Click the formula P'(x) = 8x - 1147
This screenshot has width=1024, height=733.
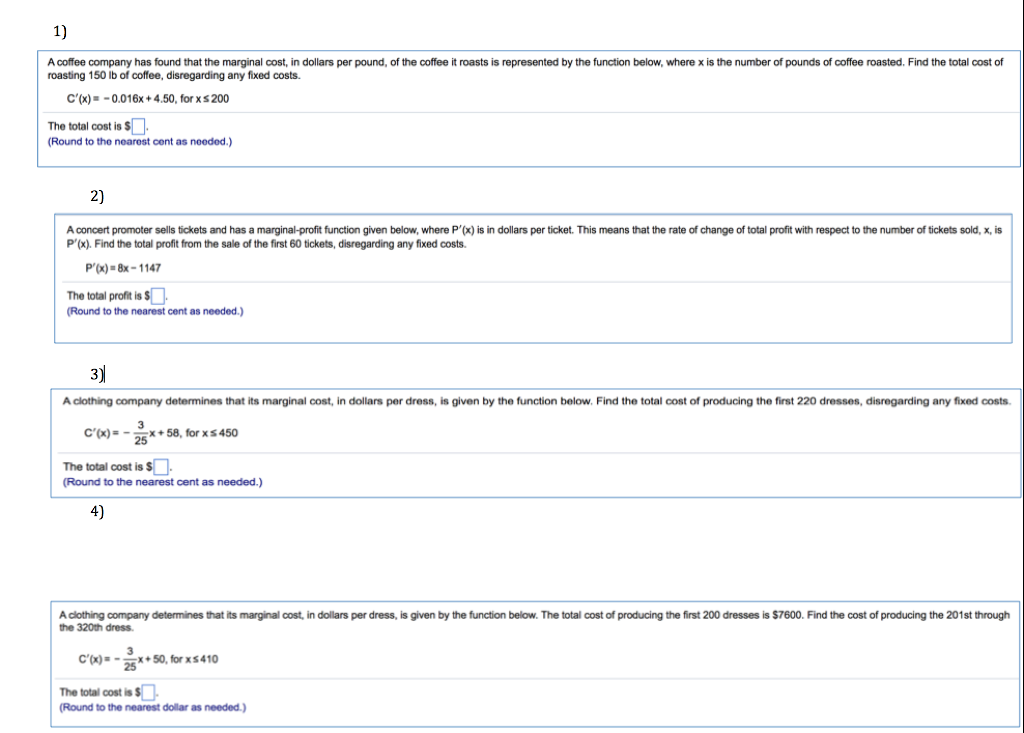123,268
